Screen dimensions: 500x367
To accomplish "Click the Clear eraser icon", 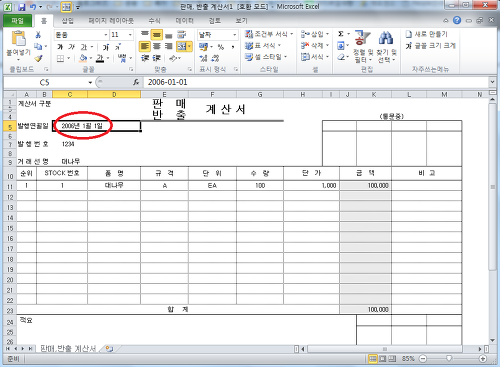I will click(x=341, y=57).
